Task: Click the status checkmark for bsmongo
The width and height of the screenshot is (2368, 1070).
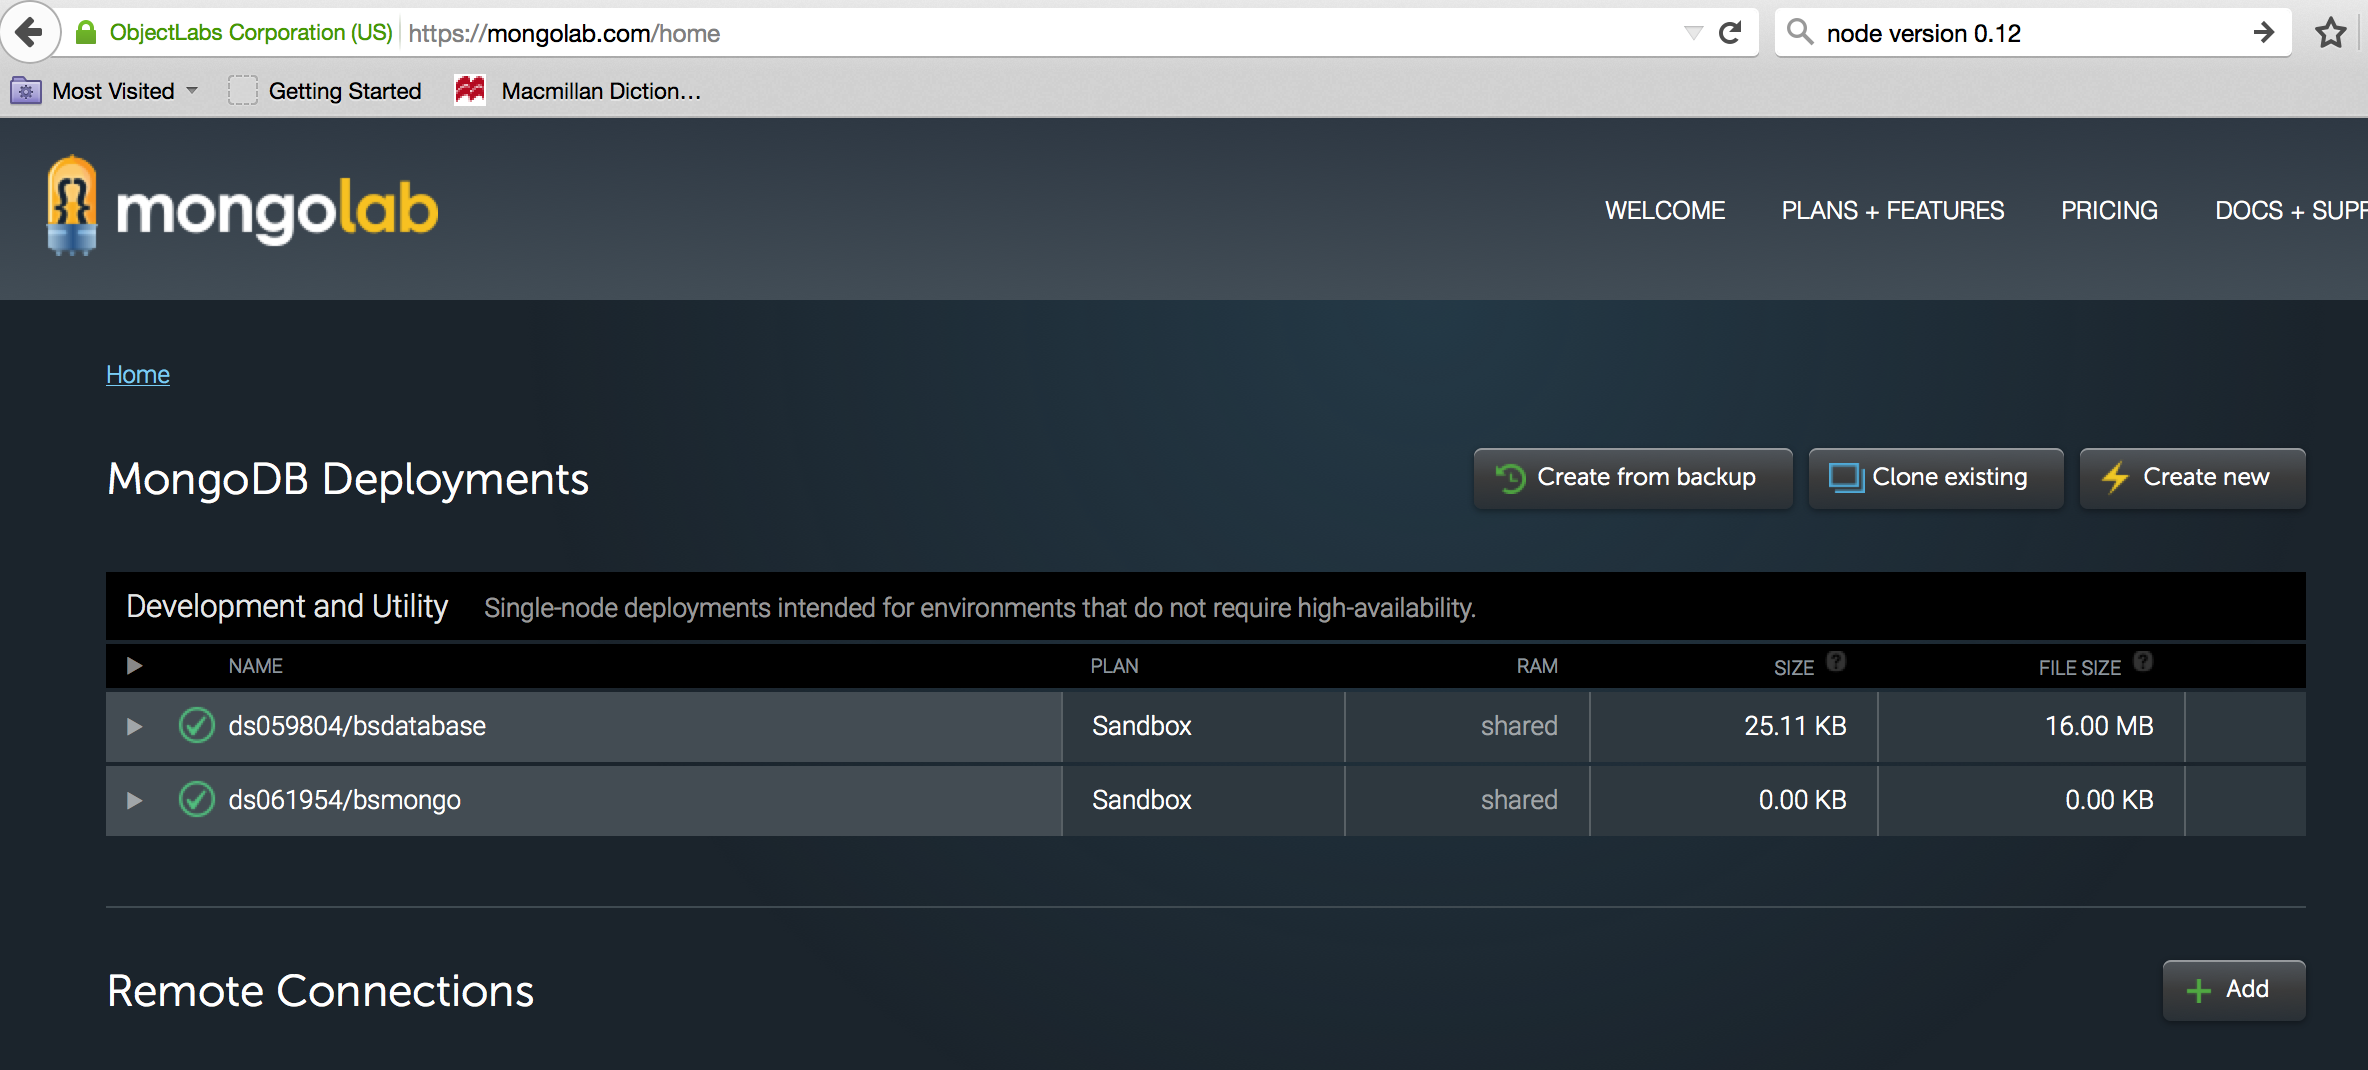Action: (x=196, y=800)
